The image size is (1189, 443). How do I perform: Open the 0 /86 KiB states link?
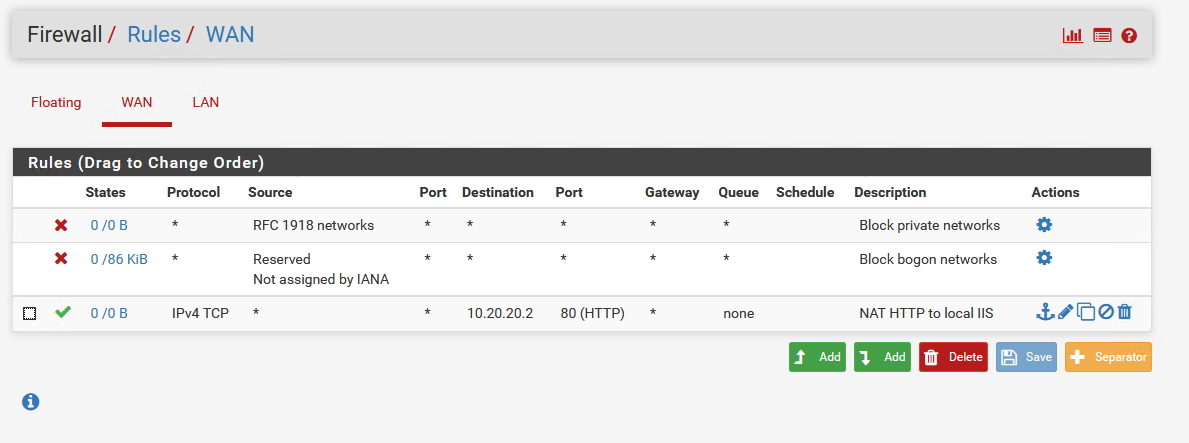tap(119, 259)
